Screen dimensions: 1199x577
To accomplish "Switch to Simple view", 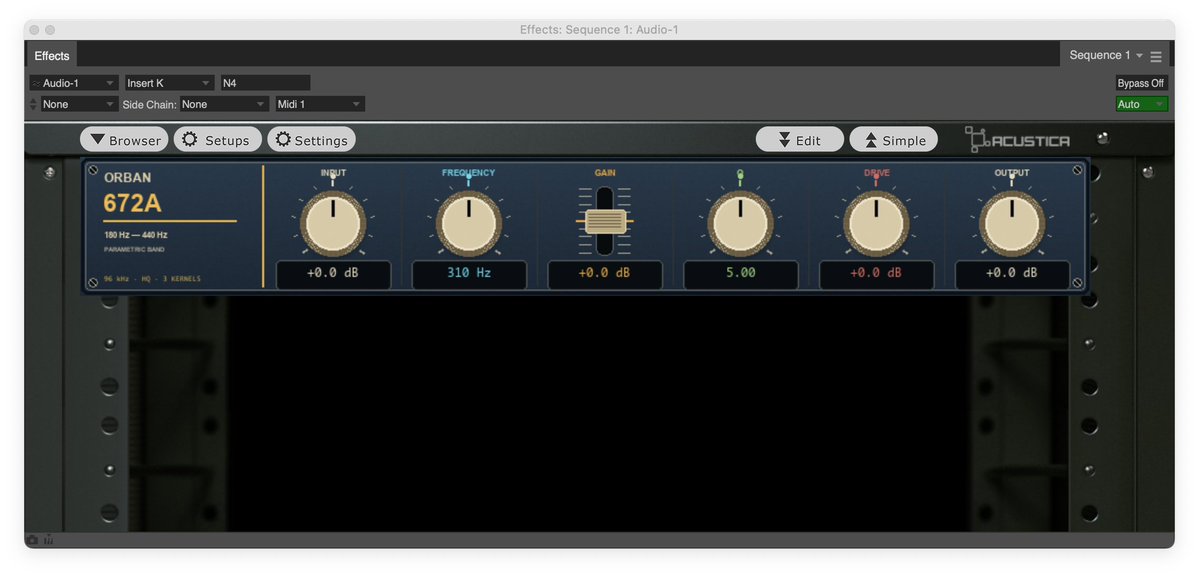I will click(894, 140).
